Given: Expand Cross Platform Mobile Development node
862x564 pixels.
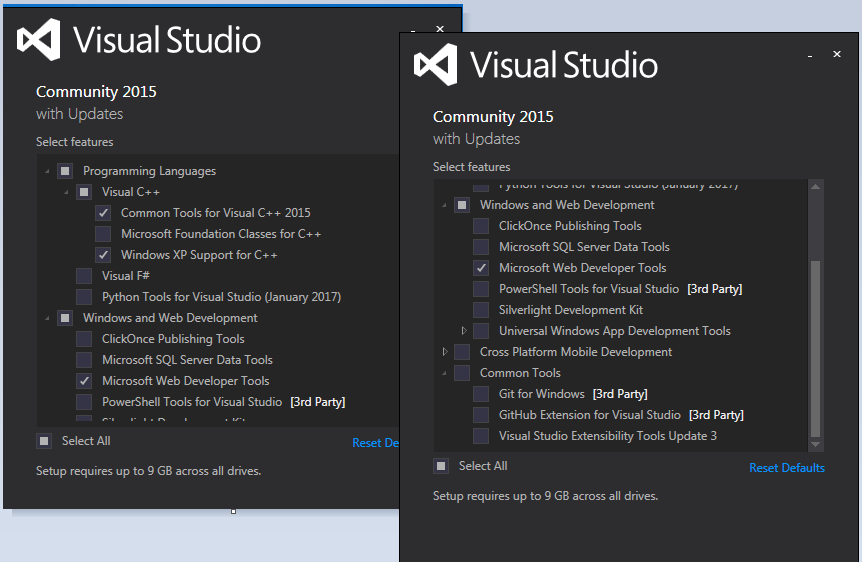Looking at the screenshot, I should click(x=445, y=352).
